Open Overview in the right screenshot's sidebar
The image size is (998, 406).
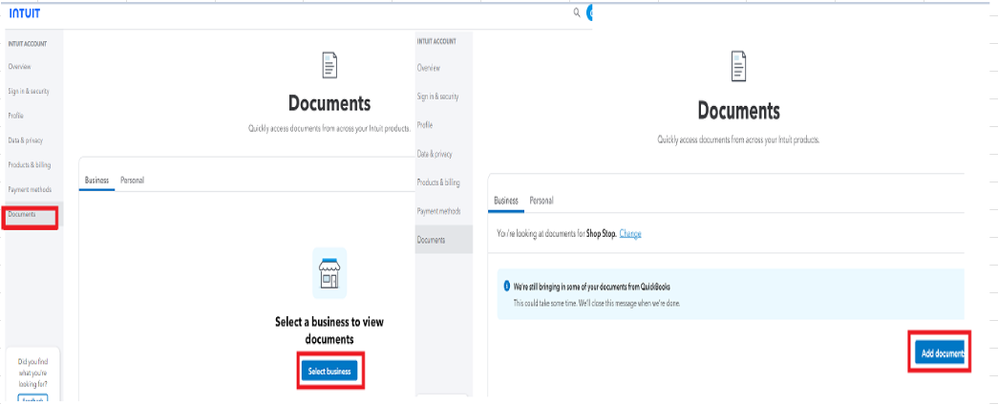[x=428, y=68]
